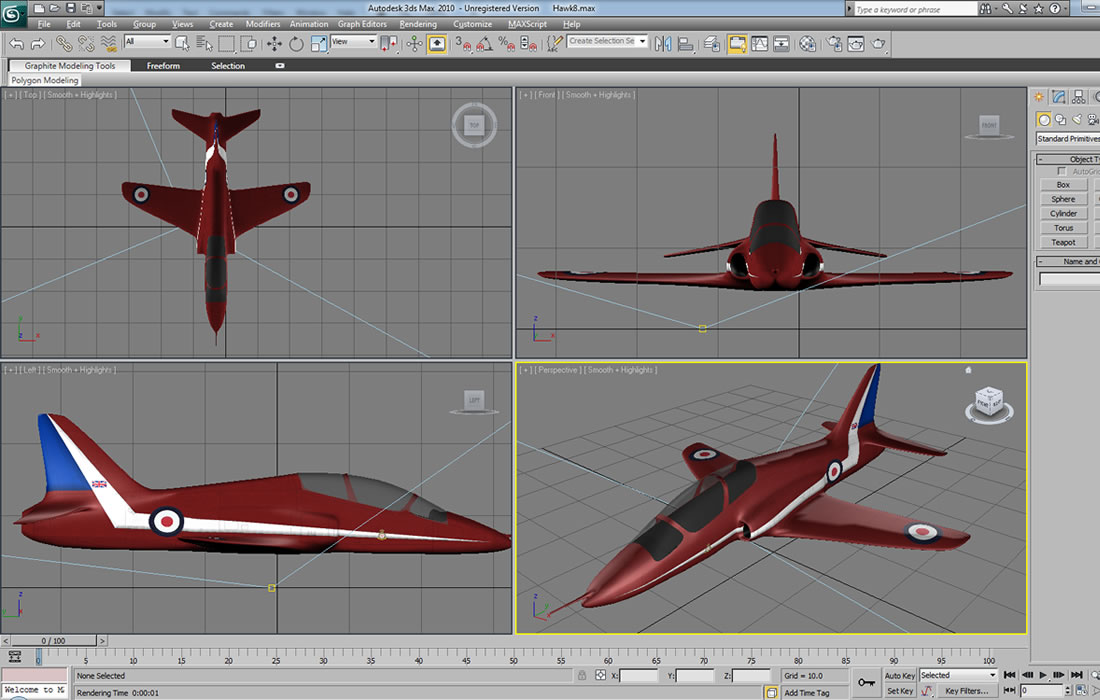
Task: Click the Undo arrow in toolbar
Action: [x=17, y=44]
